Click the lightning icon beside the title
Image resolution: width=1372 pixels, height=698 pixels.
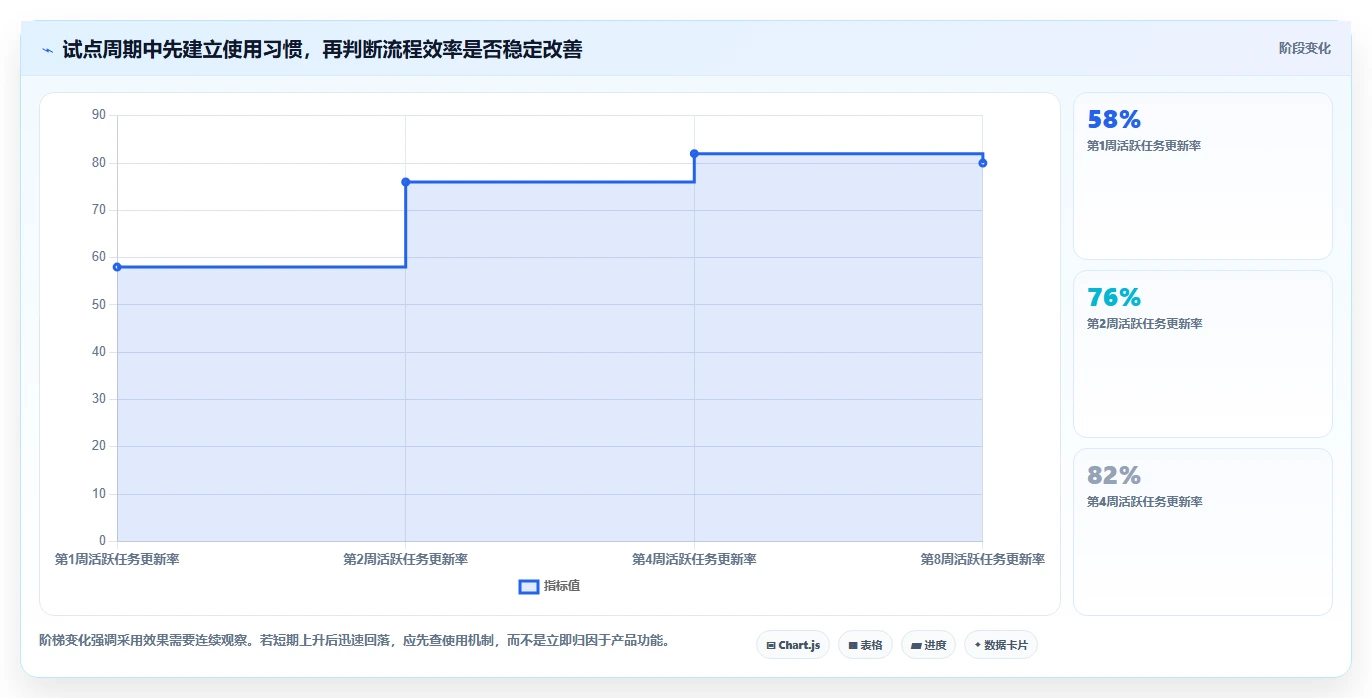[x=47, y=49]
